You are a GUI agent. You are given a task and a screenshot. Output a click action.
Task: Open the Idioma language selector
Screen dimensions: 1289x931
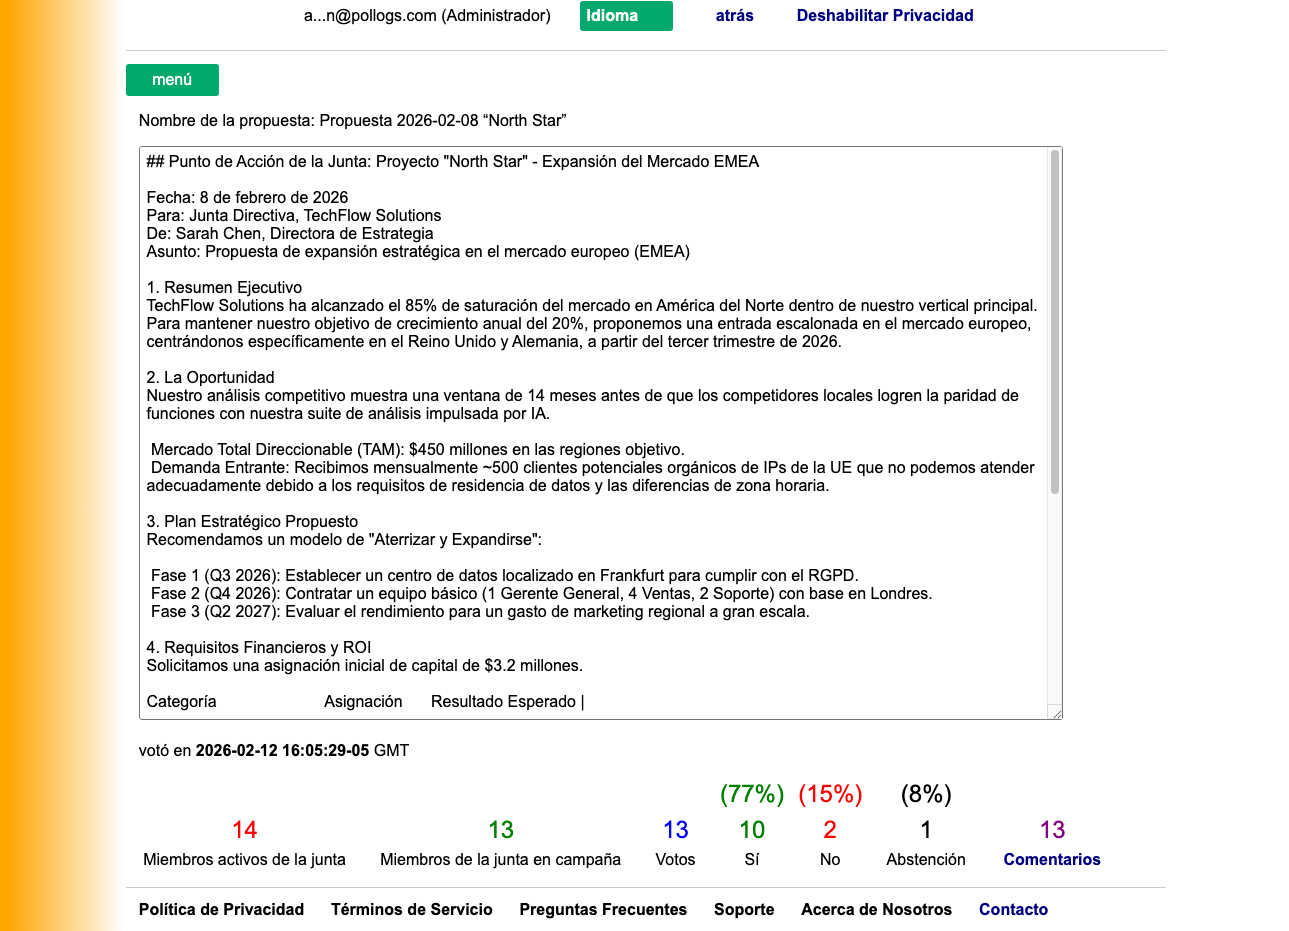(x=626, y=16)
